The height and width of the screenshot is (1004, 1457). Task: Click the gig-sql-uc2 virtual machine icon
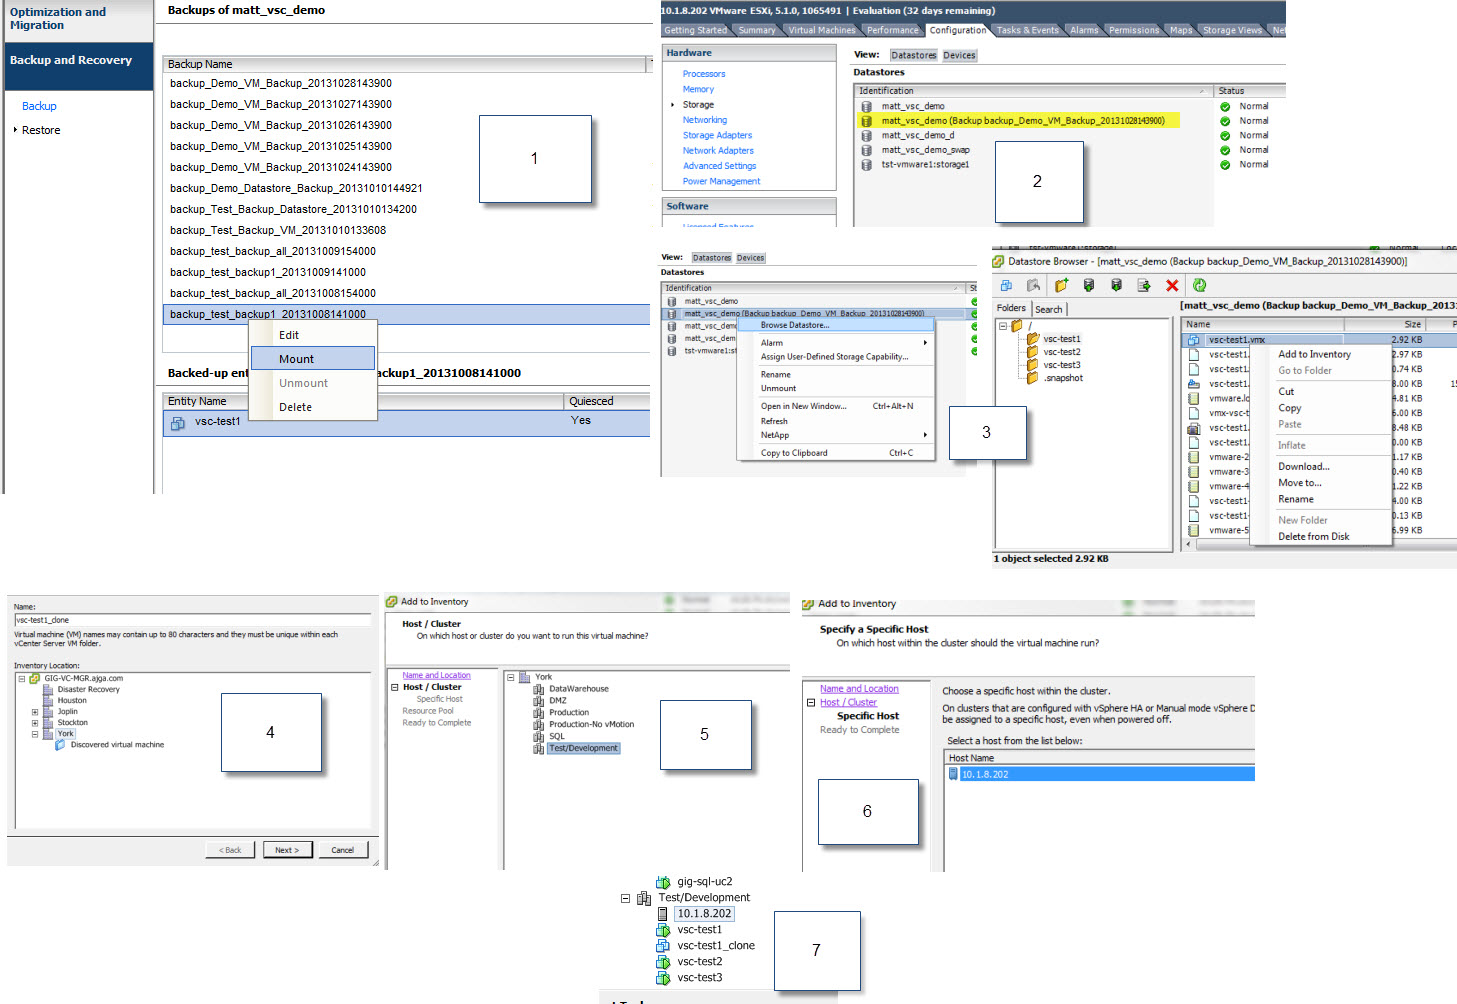[x=662, y=882]
